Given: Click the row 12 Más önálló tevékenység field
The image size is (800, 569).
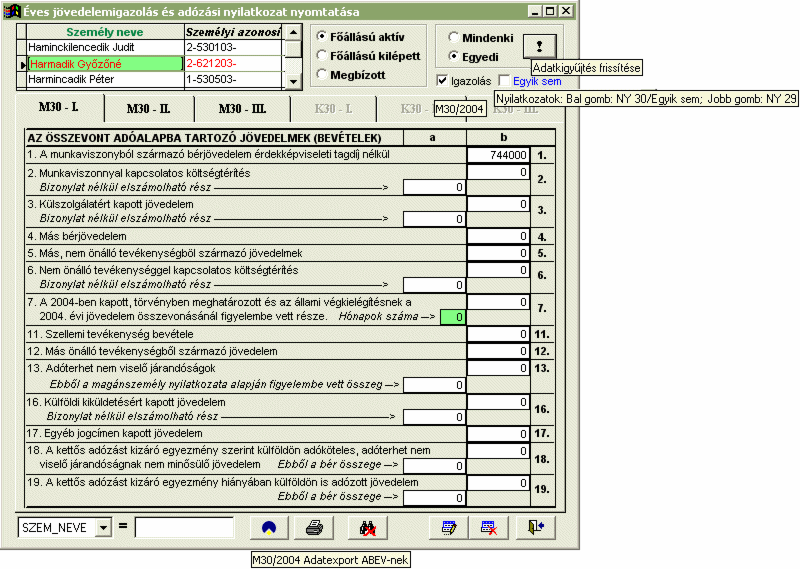Looking at the screenshot, I should 498,351.
